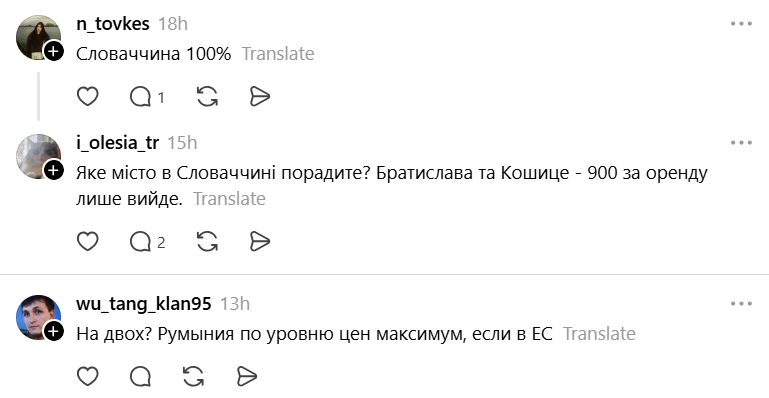Open more options for n_tovkes's comment

click(x=741, y=24)
